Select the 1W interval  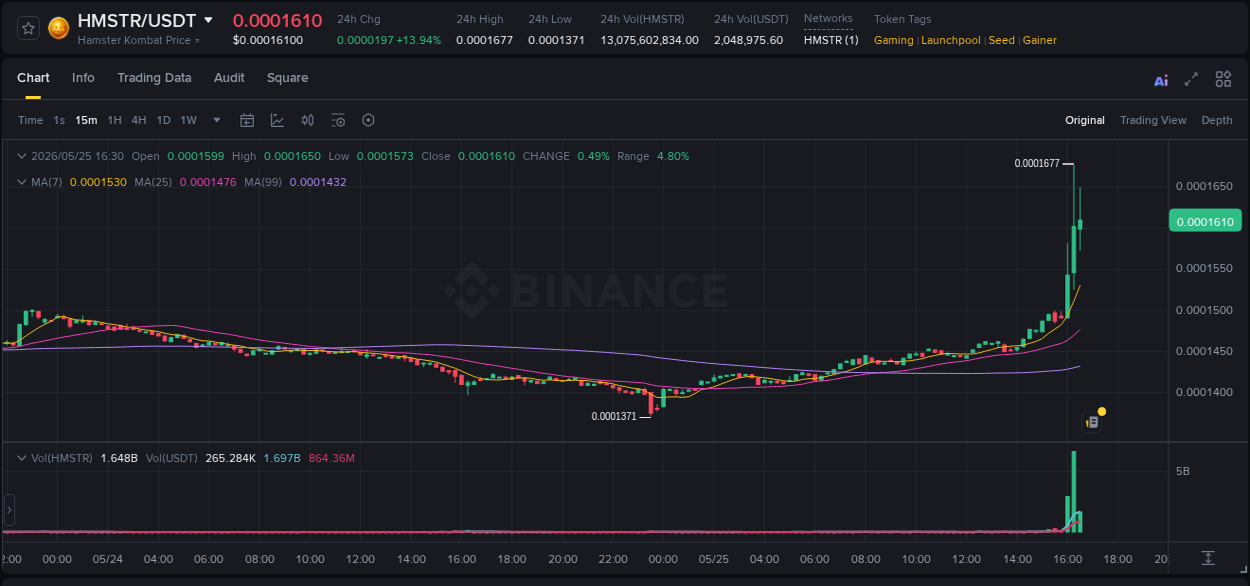(x=188, y=120)
